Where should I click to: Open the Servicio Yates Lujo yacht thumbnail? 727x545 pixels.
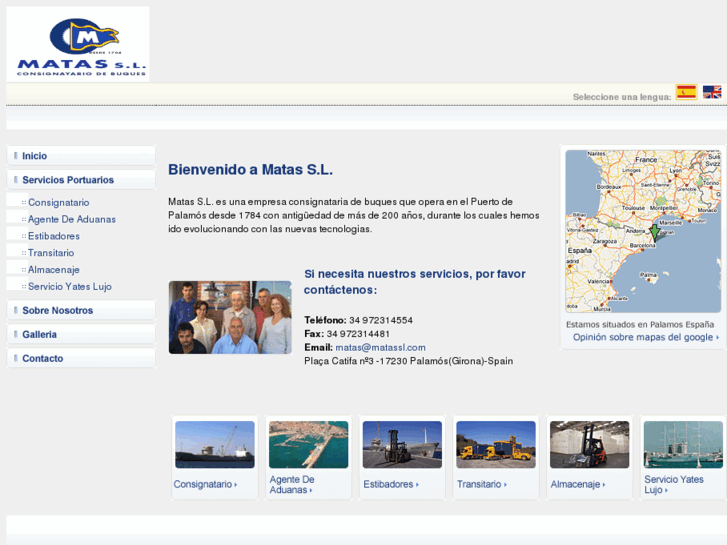click(x=683, y=444)
